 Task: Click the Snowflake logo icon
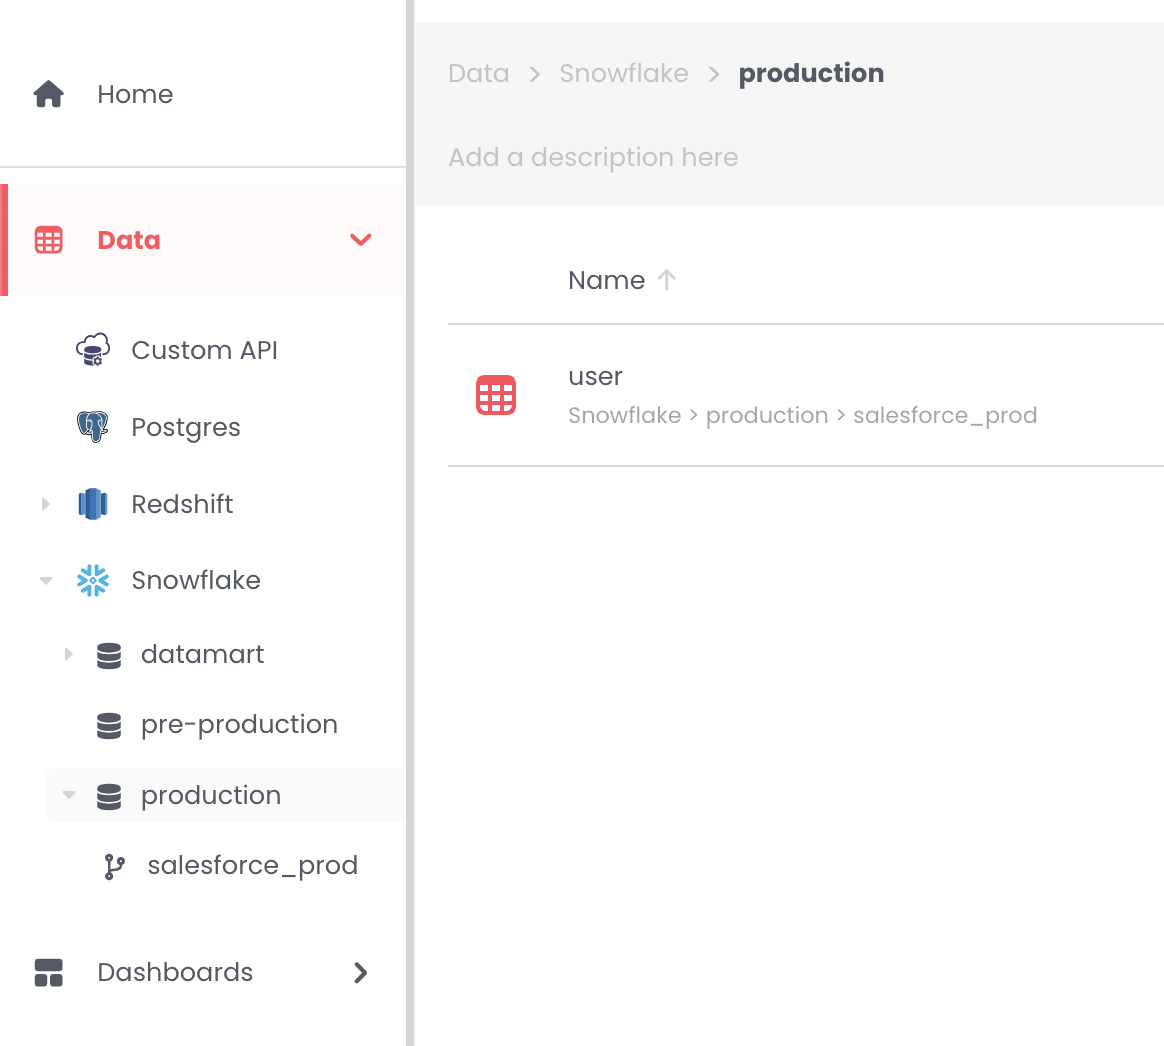[x=93, y=581]
